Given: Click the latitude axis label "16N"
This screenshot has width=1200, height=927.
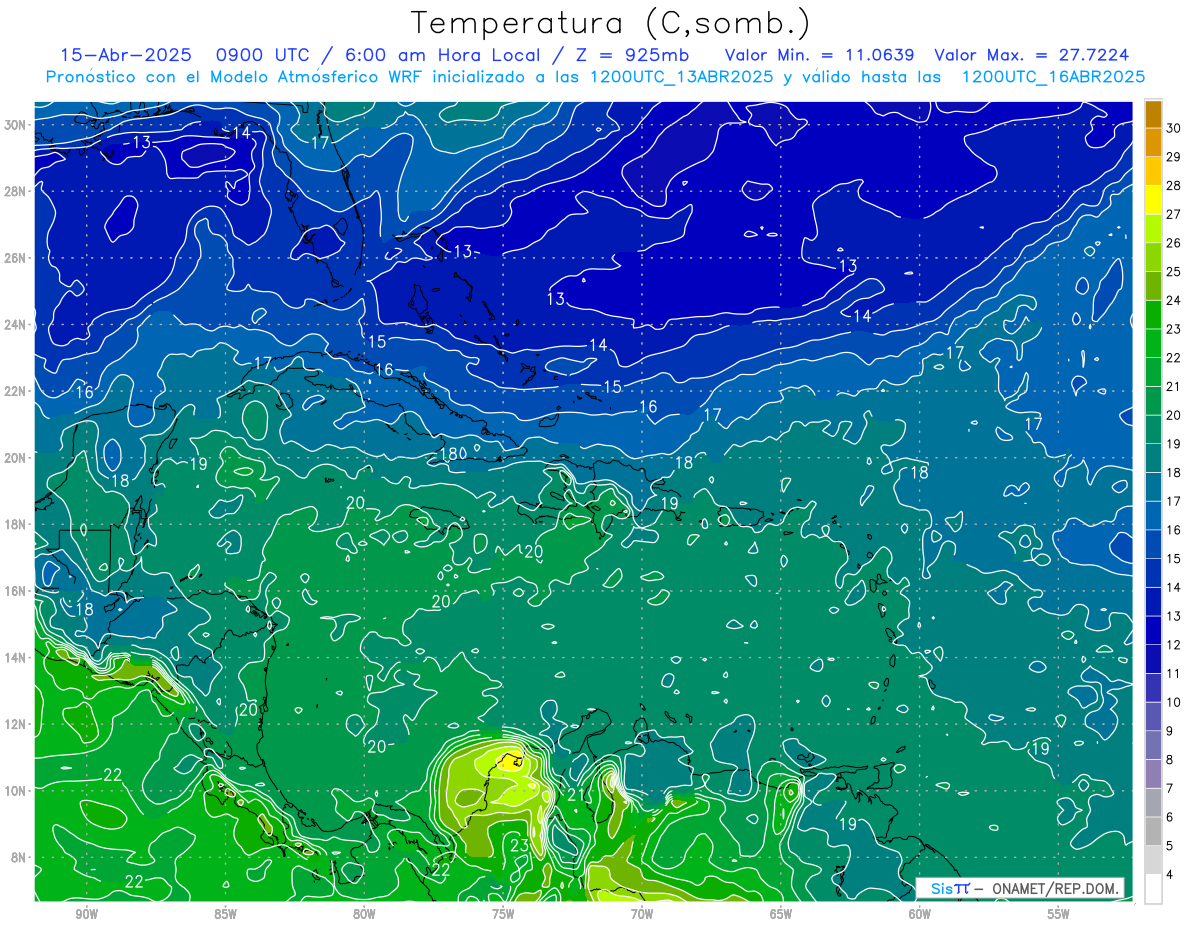Looking at the screenshot, I should point(15,591).
